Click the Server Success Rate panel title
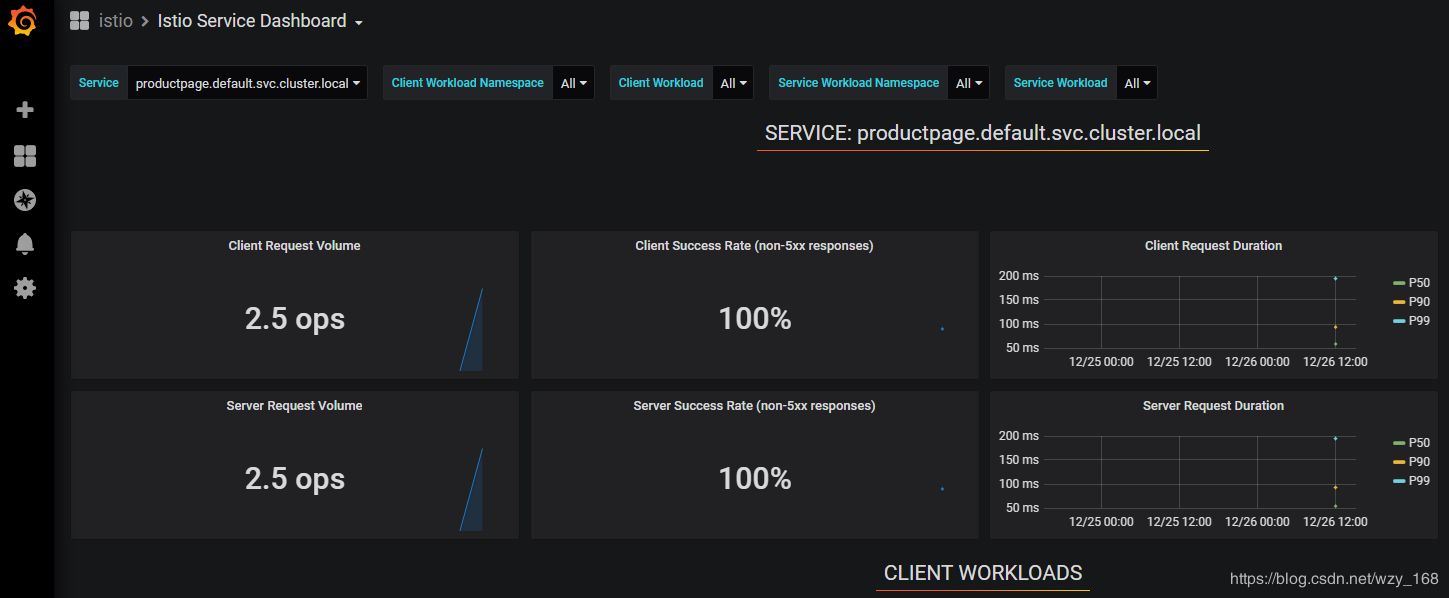The height and width of the screenshot is (598, 1449). [753, 405]
